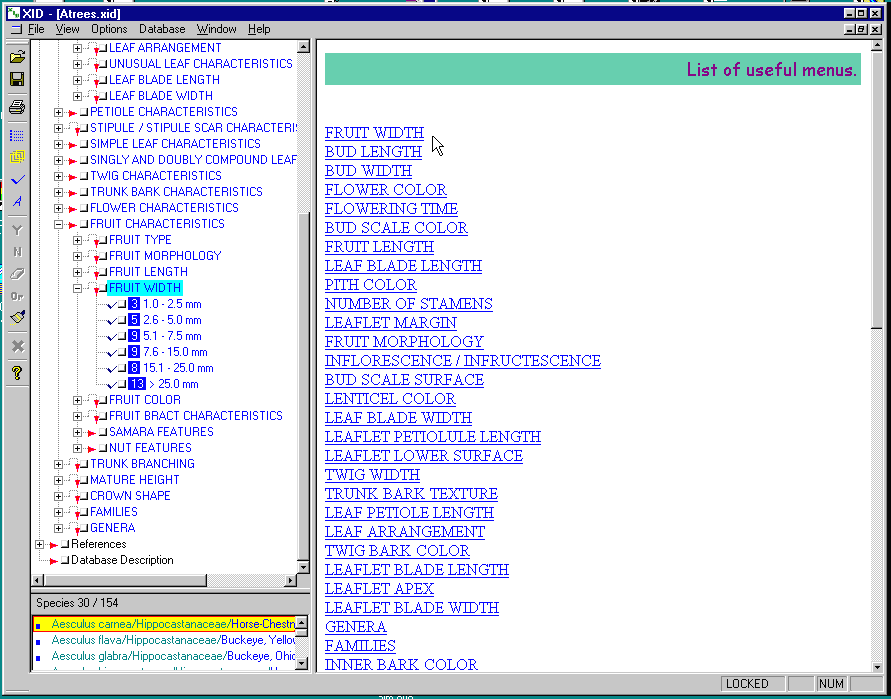Click the floppy disk save icon

[17, 79]
